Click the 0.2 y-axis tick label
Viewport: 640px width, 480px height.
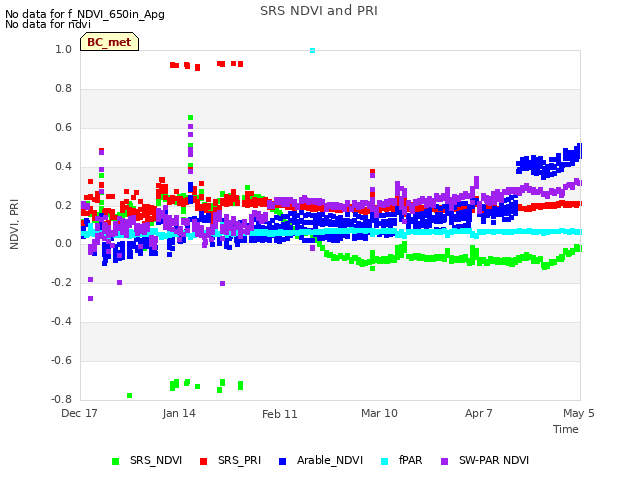click(63, 205)
